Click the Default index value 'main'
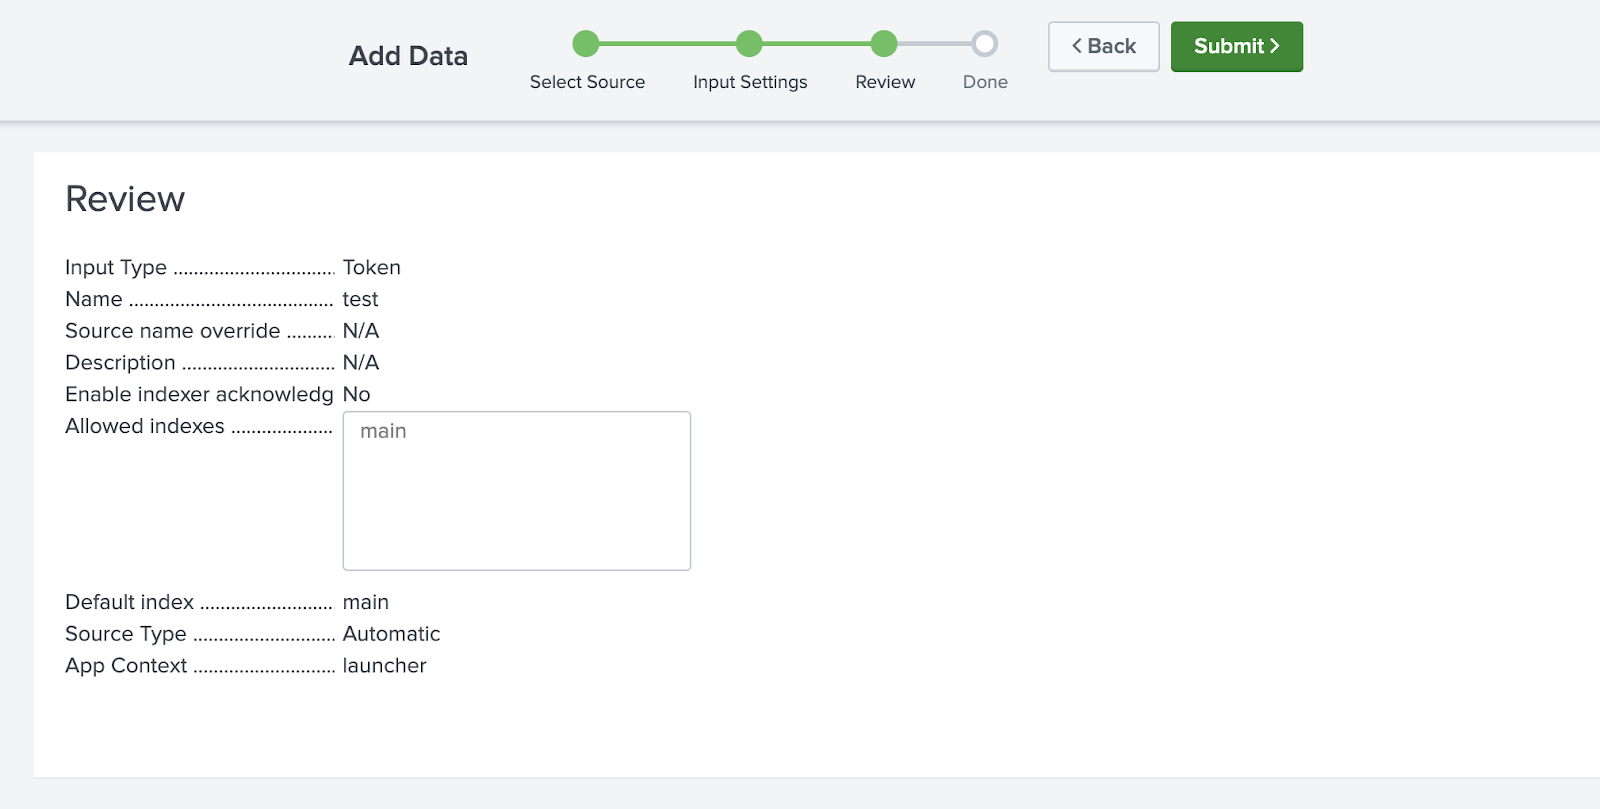The image size is (1600, 809). coord(365,602)
